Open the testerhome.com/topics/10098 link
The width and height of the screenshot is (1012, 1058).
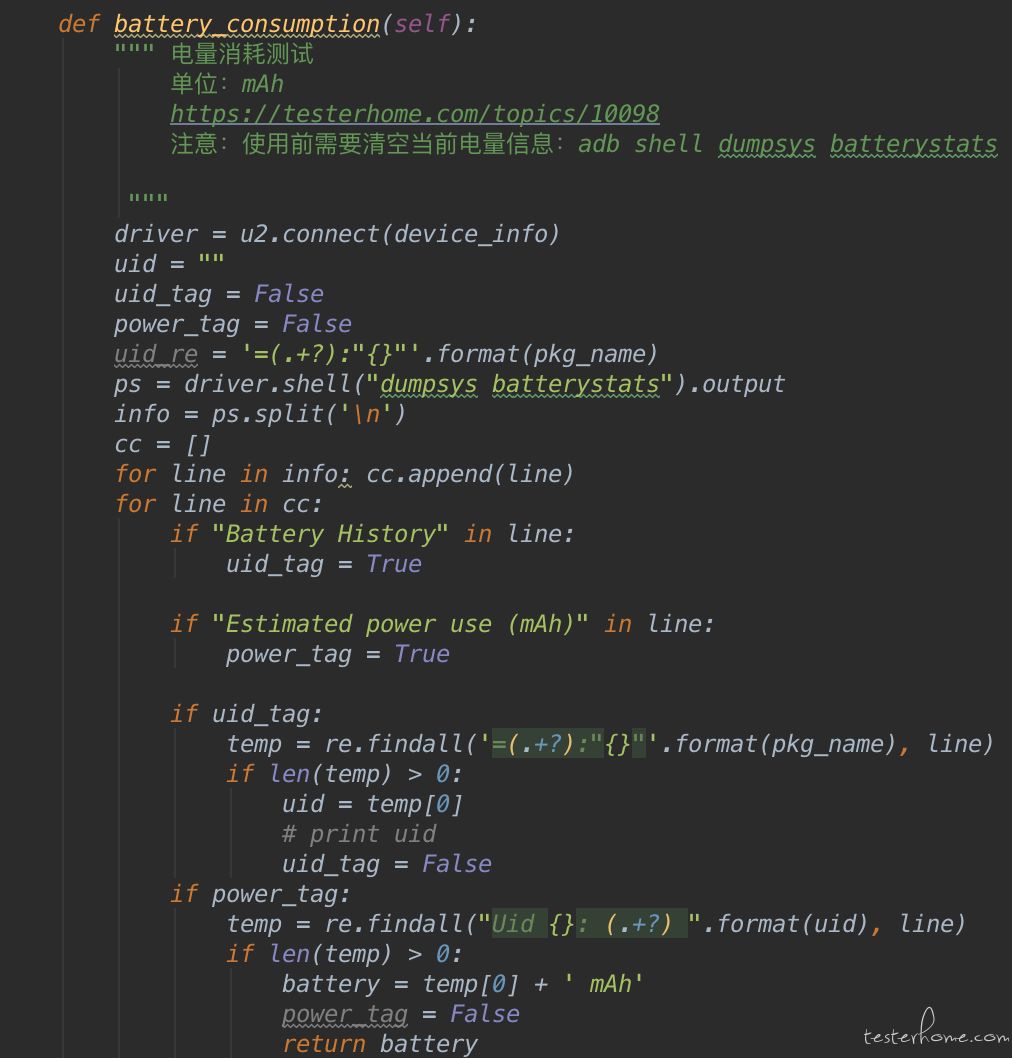[414, 113]
